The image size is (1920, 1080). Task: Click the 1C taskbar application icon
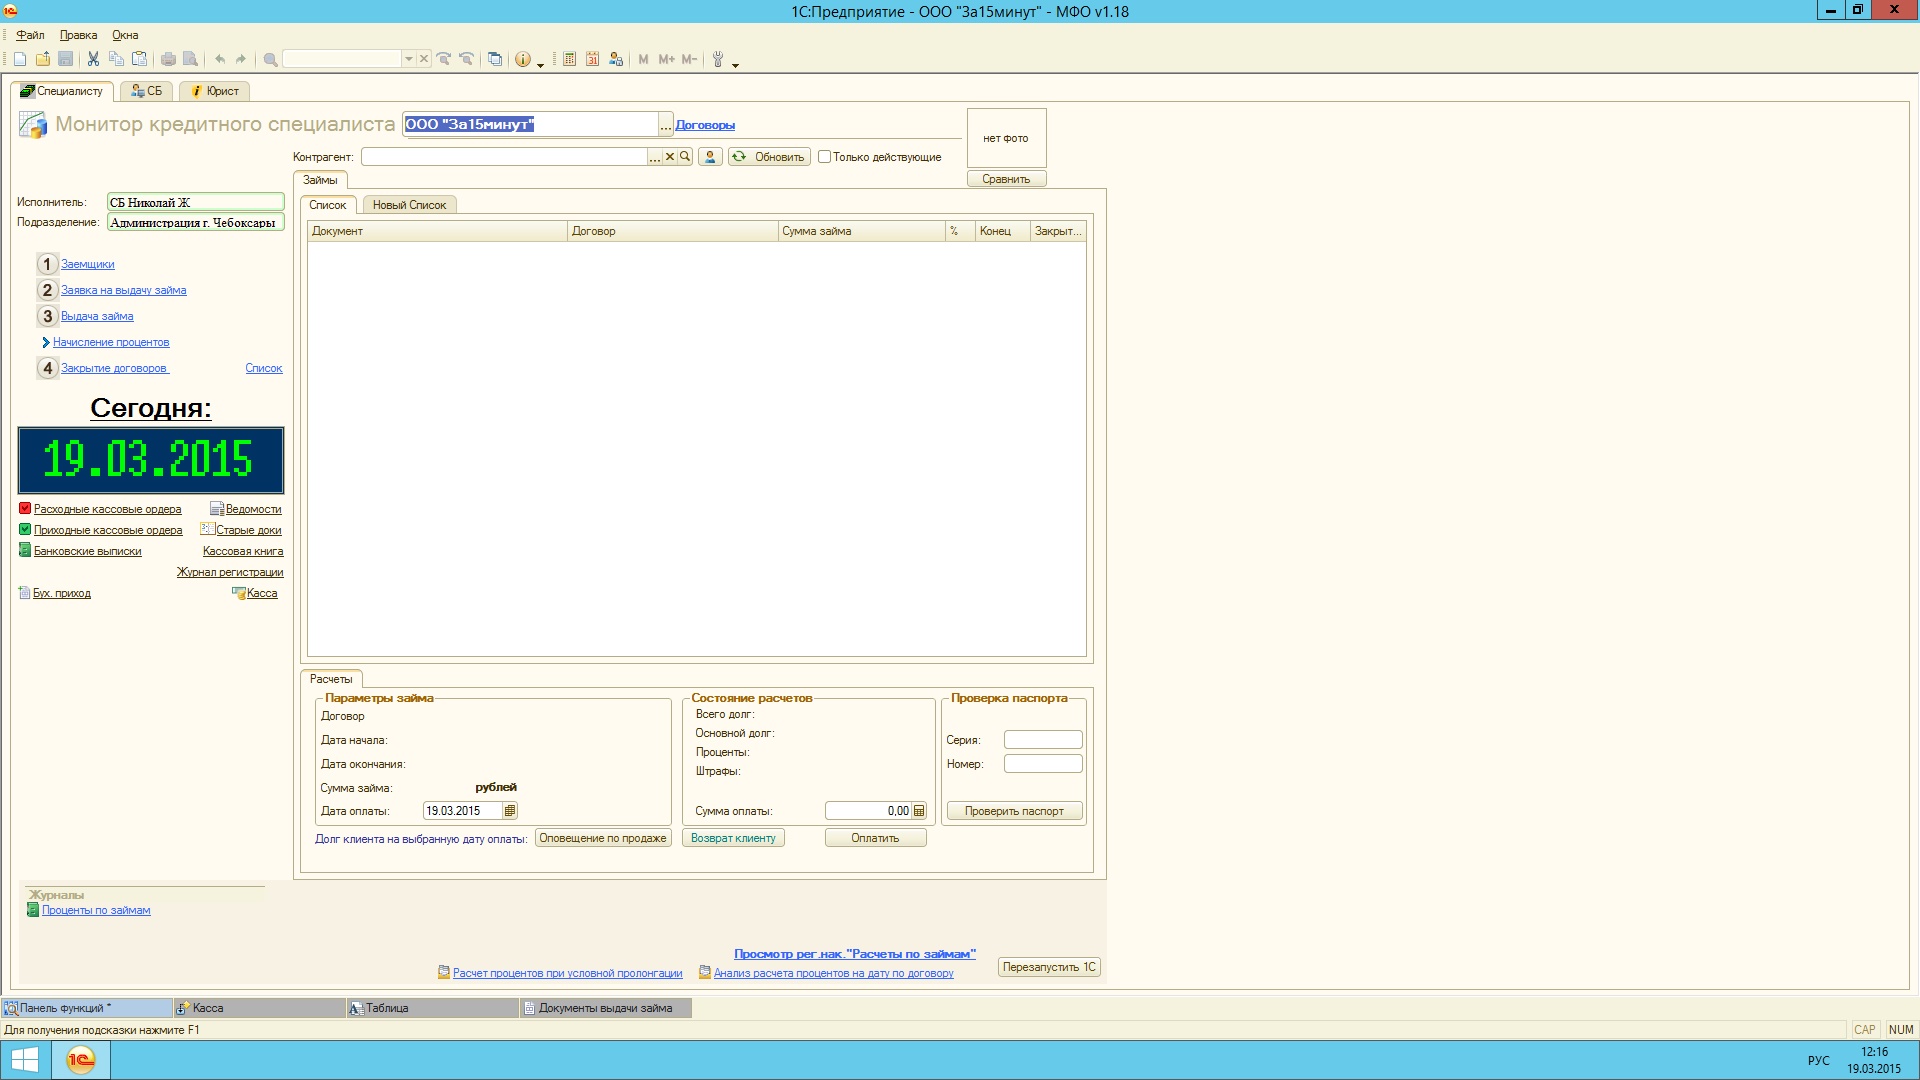(x=81, y=1060)
